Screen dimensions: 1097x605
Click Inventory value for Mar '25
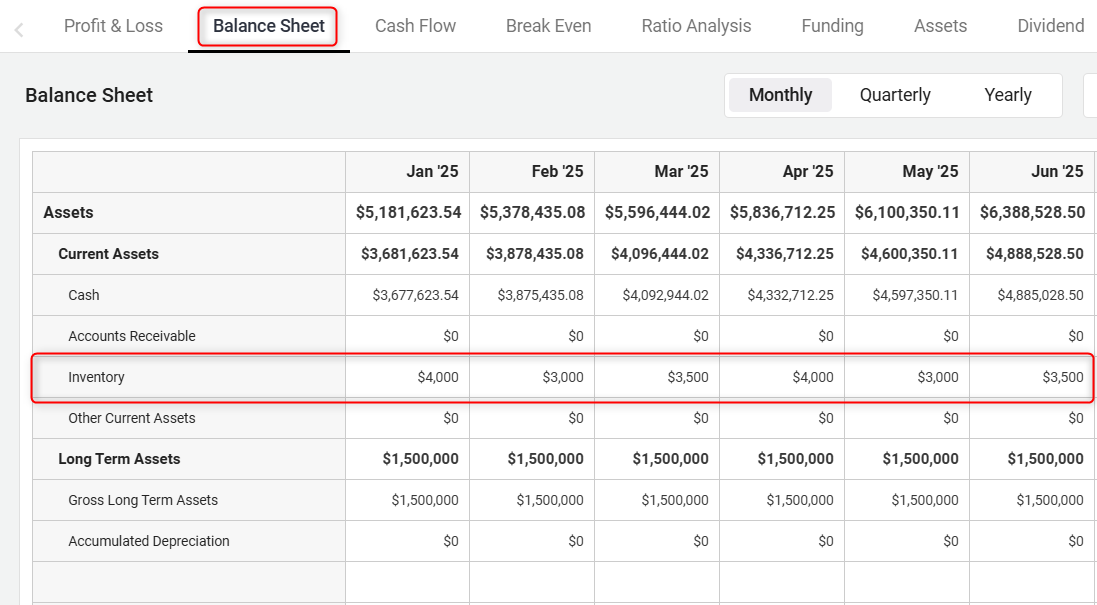pyautogui.click(x=688, y=377)
